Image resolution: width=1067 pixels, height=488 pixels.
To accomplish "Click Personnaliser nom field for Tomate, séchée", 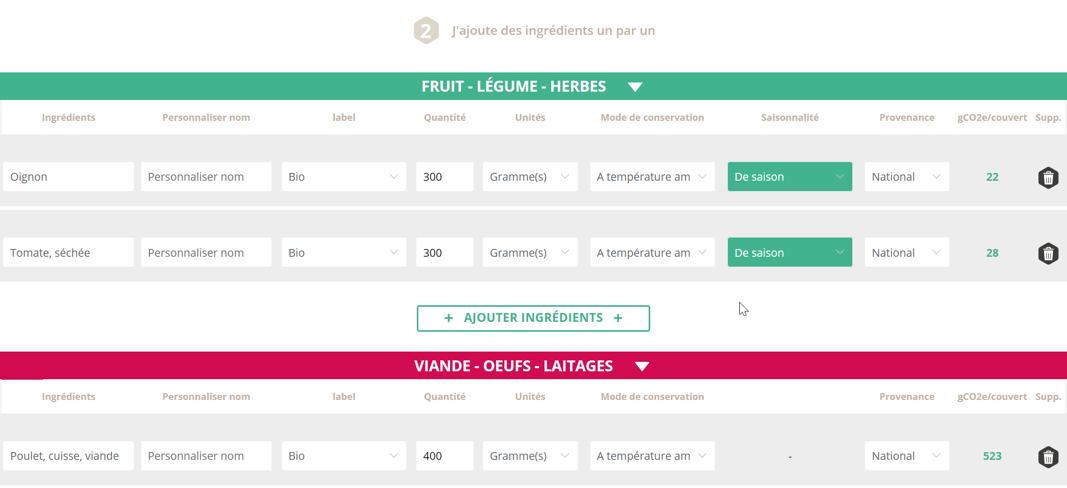I will click(x=206, y=253).
